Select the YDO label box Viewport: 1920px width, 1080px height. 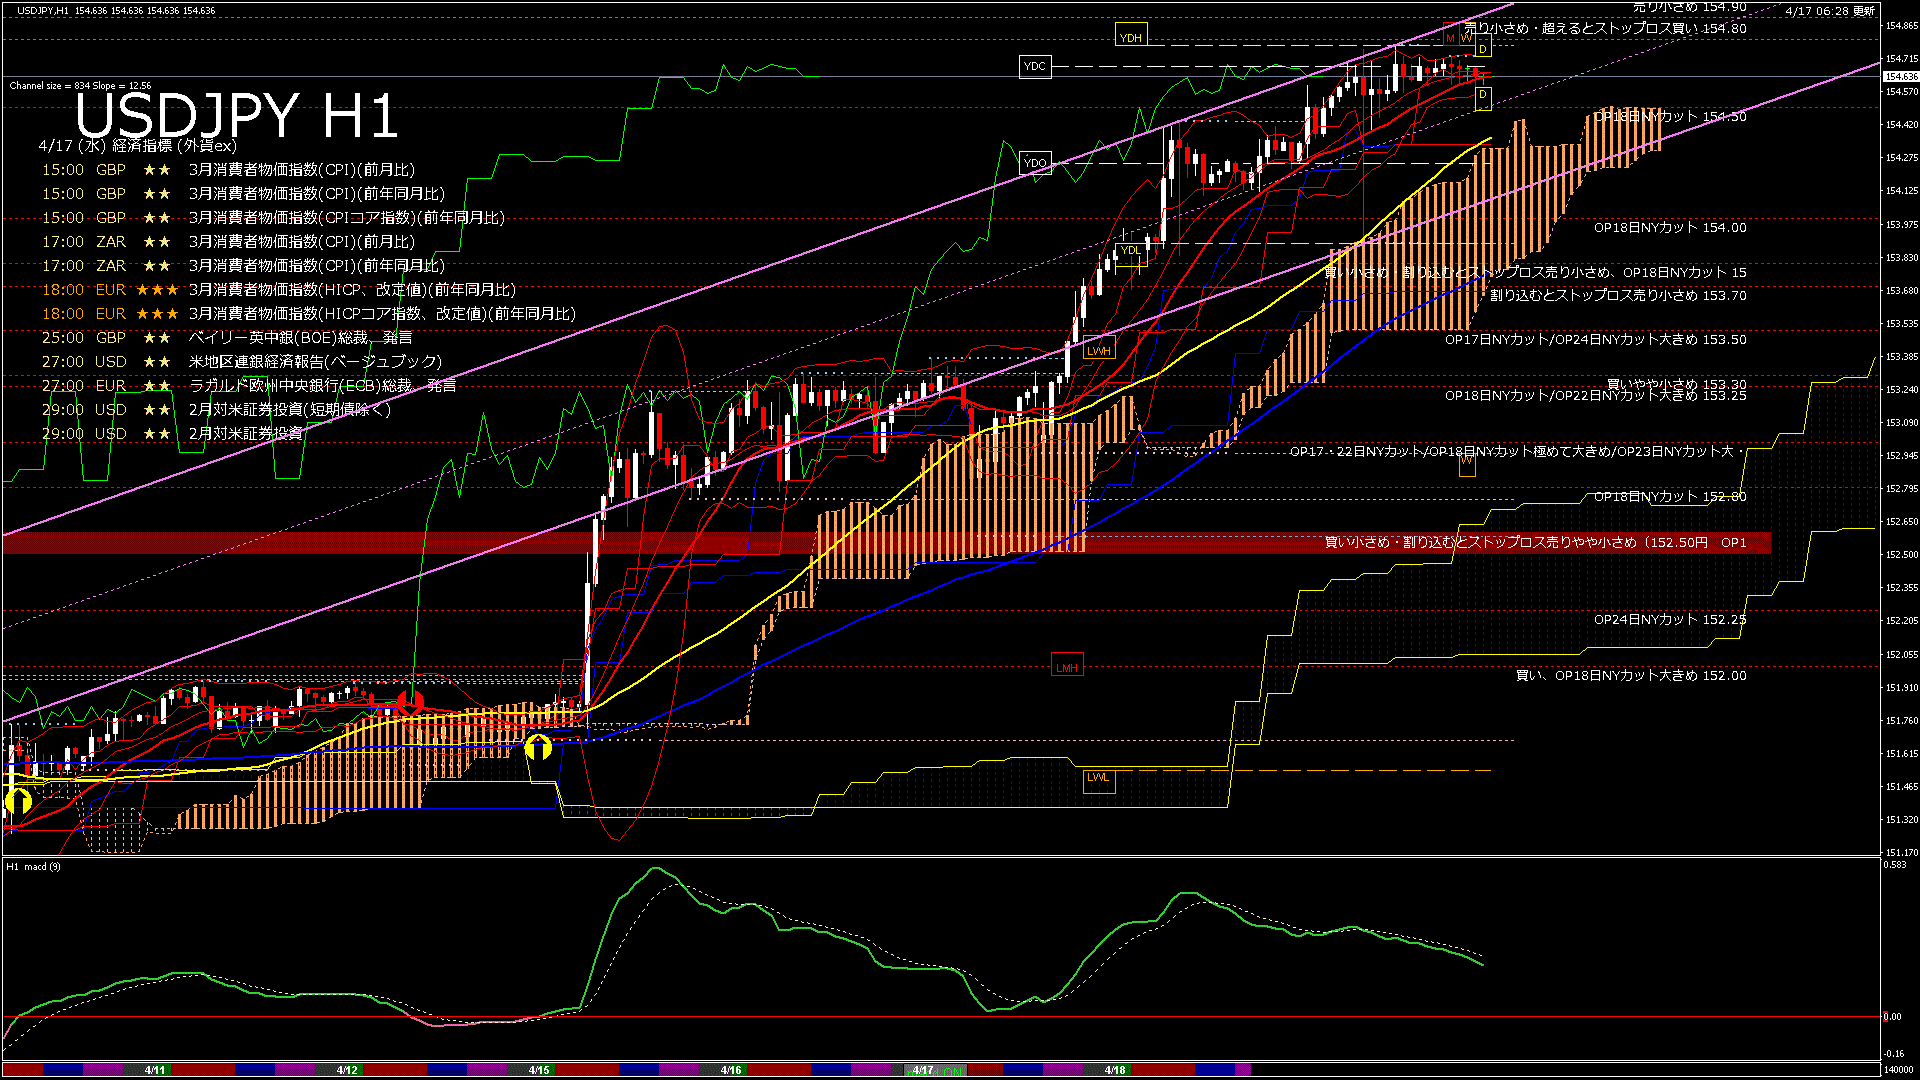[x=1035, y=163]
